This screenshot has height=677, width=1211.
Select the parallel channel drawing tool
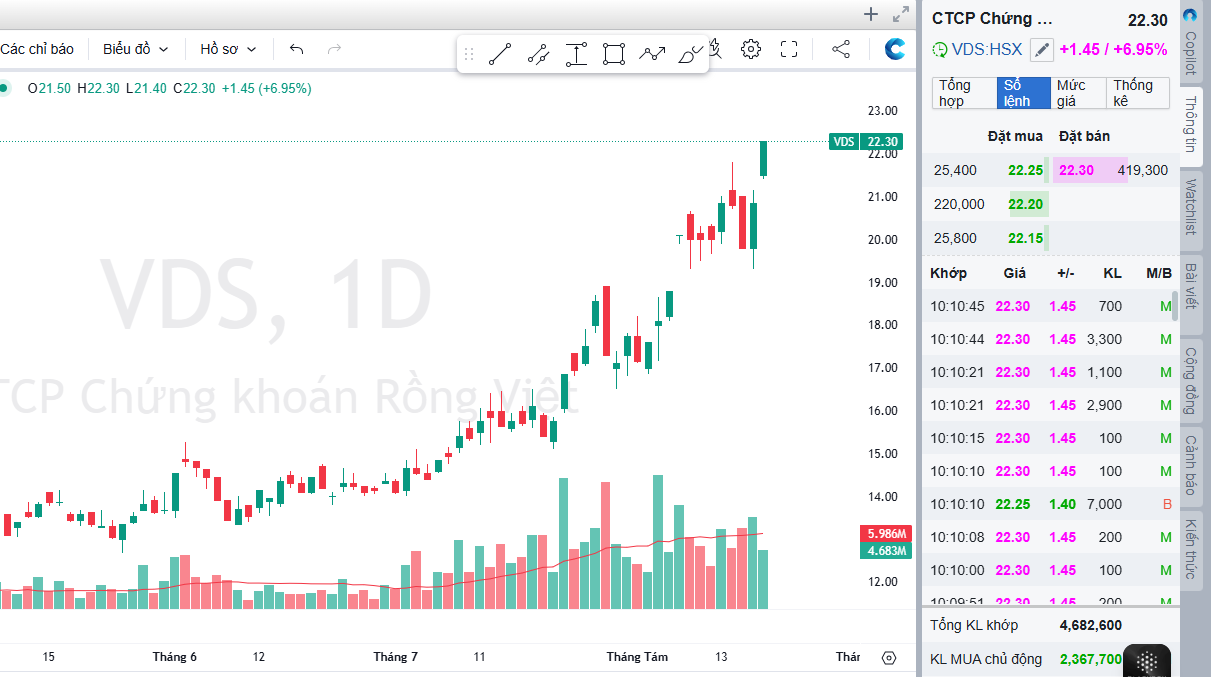[x=538, y=55]
